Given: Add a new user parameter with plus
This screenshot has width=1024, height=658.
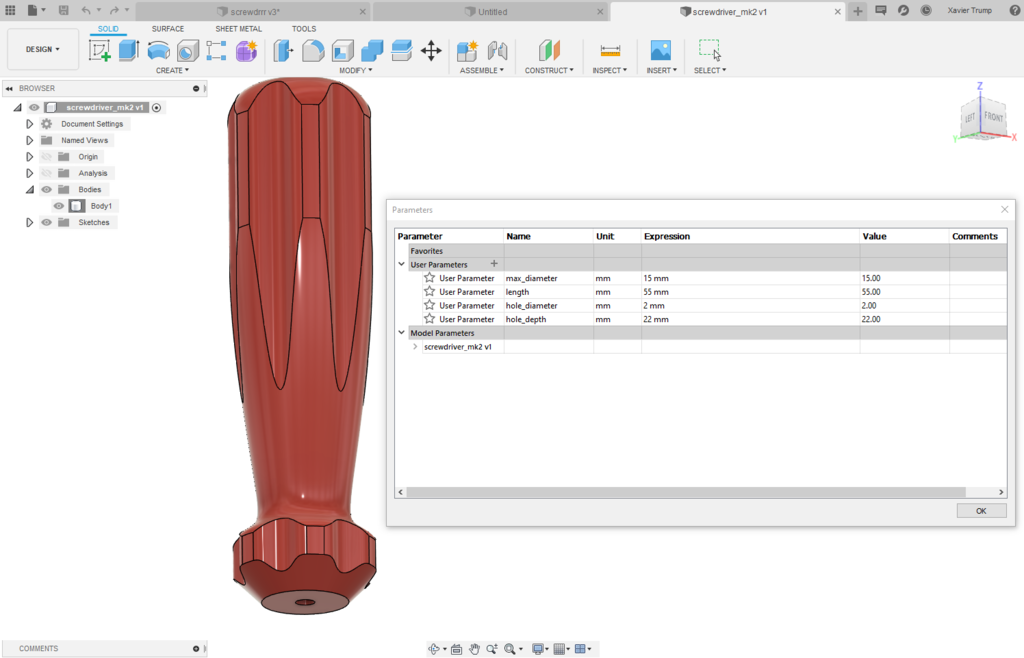Looking at the screenshot, I should coord(494,264).
